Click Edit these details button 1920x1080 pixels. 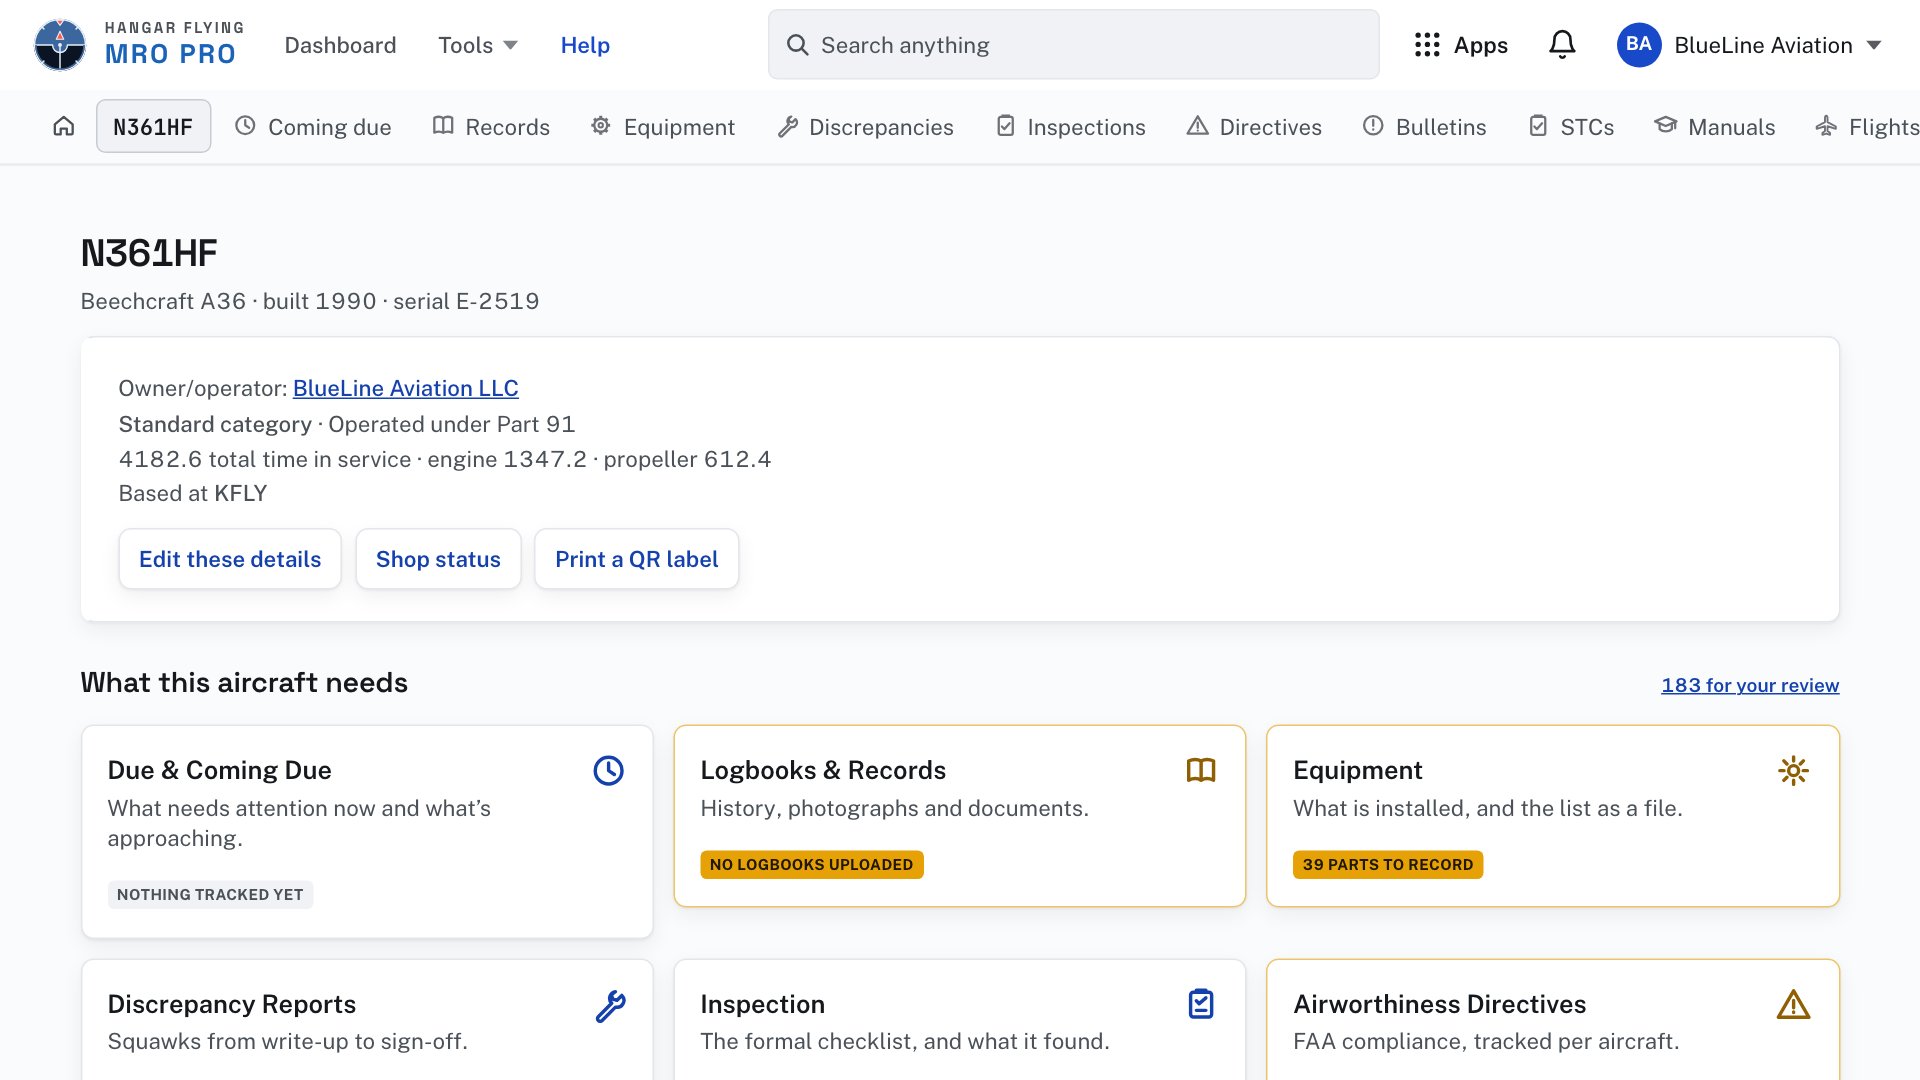pos(230,559)
